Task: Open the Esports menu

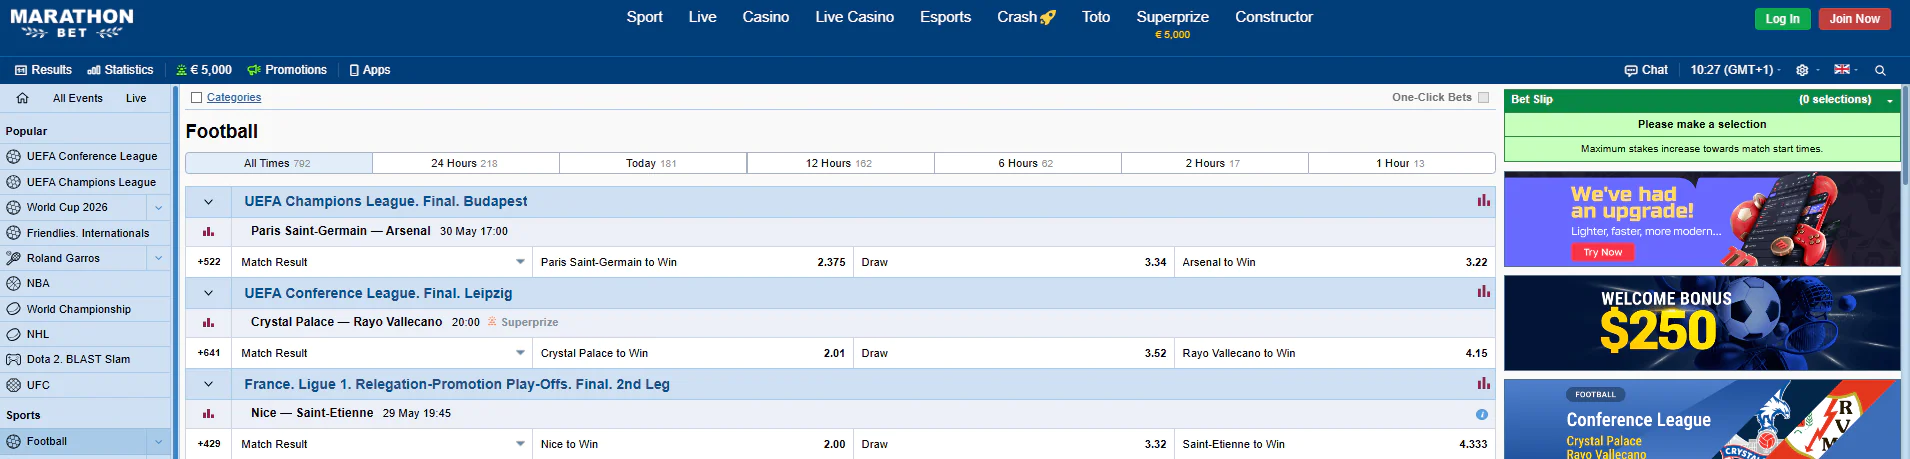Action: point(945,17)
